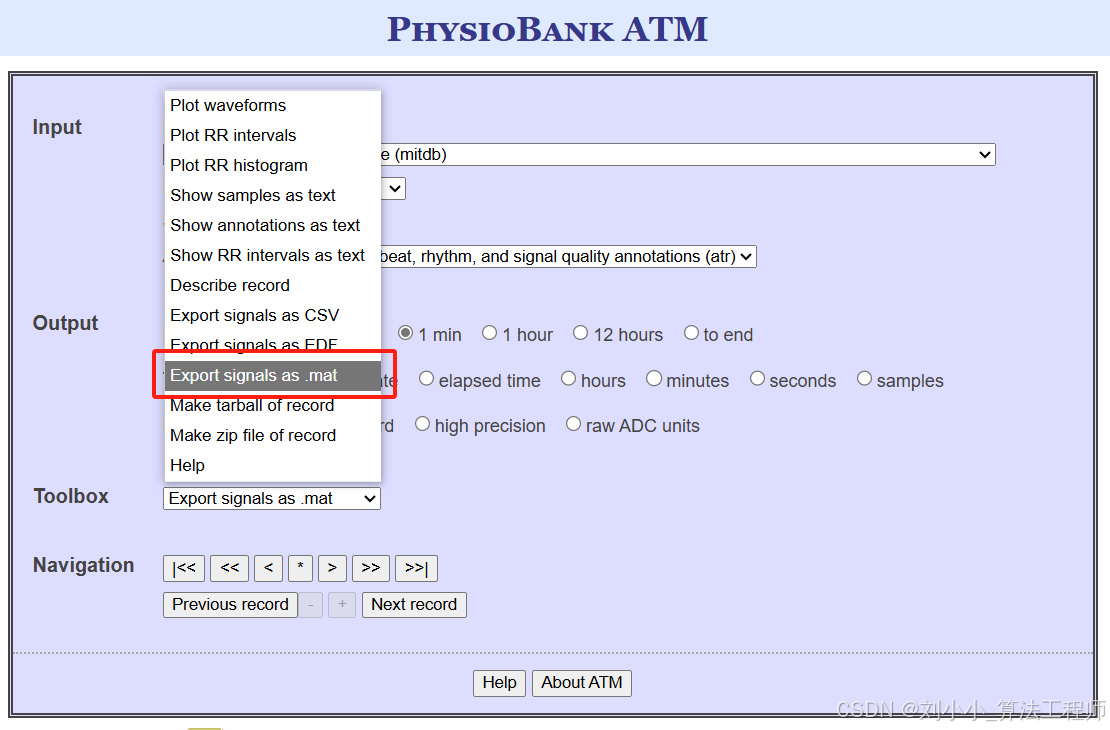Select Make zip file of record
This screenshot has height=730, width=1110.
tap(273, 435)
